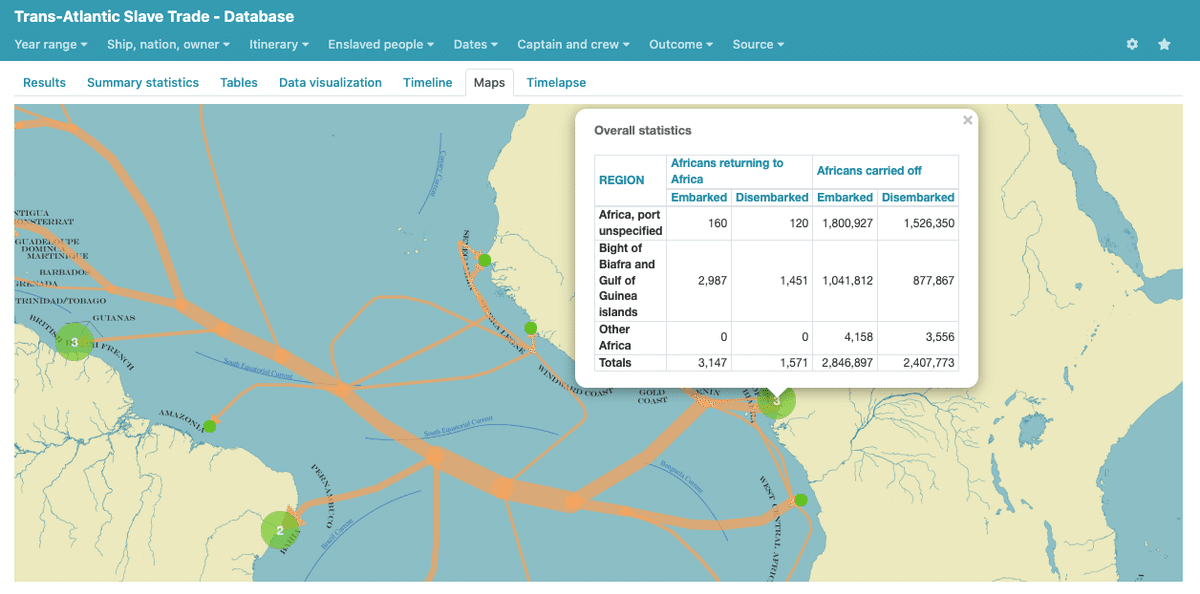Click the value 4,158
The height and width of the screenshot is (594, 1200).
click(857, 338)
